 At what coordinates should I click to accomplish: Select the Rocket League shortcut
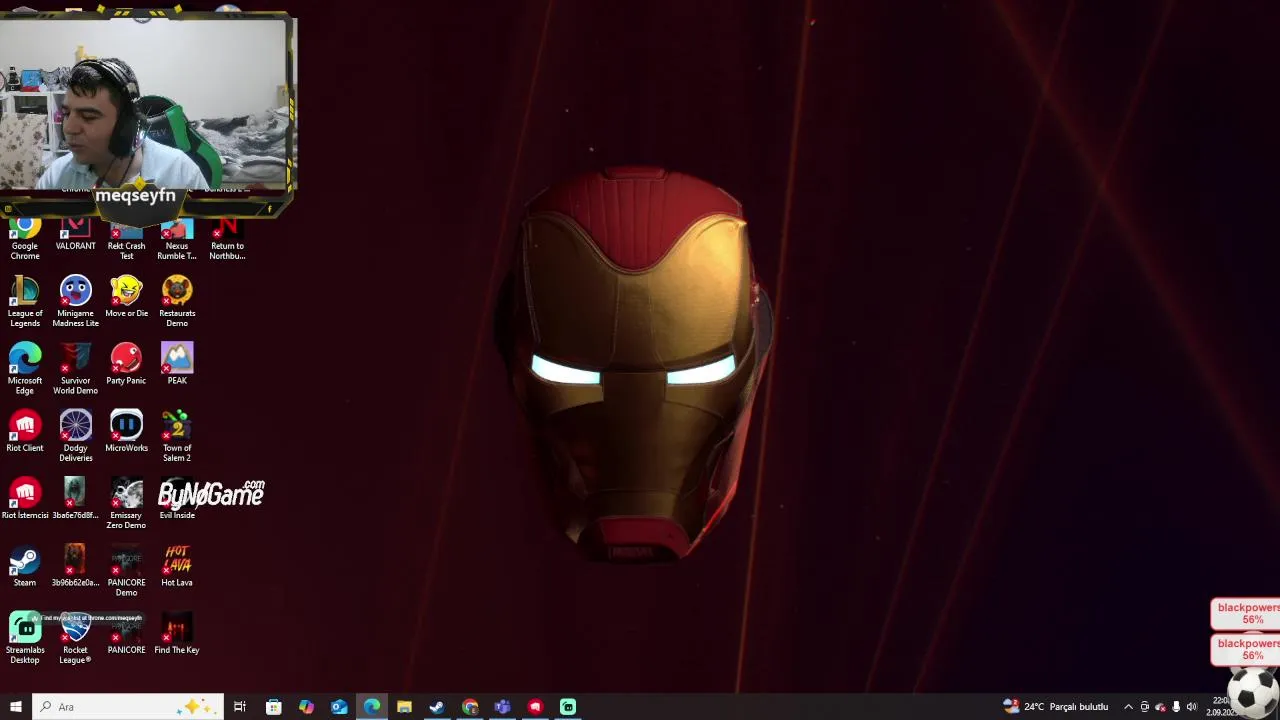75,637
